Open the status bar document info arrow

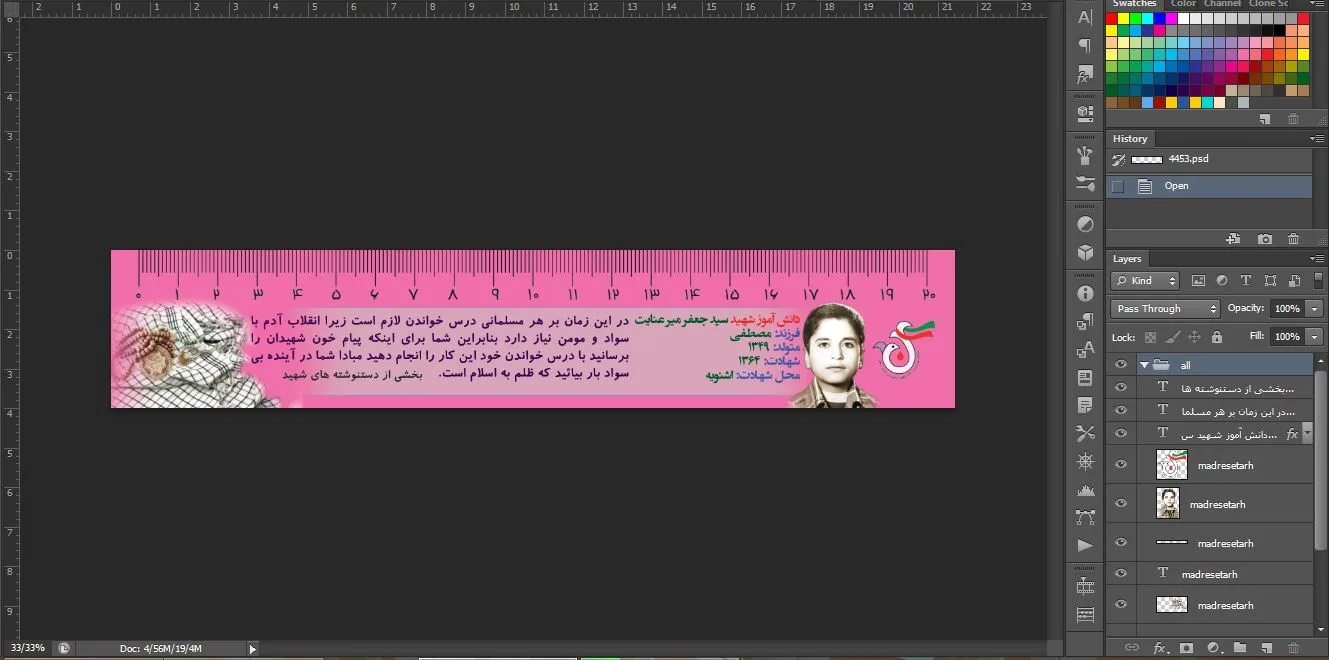(252, 649)
